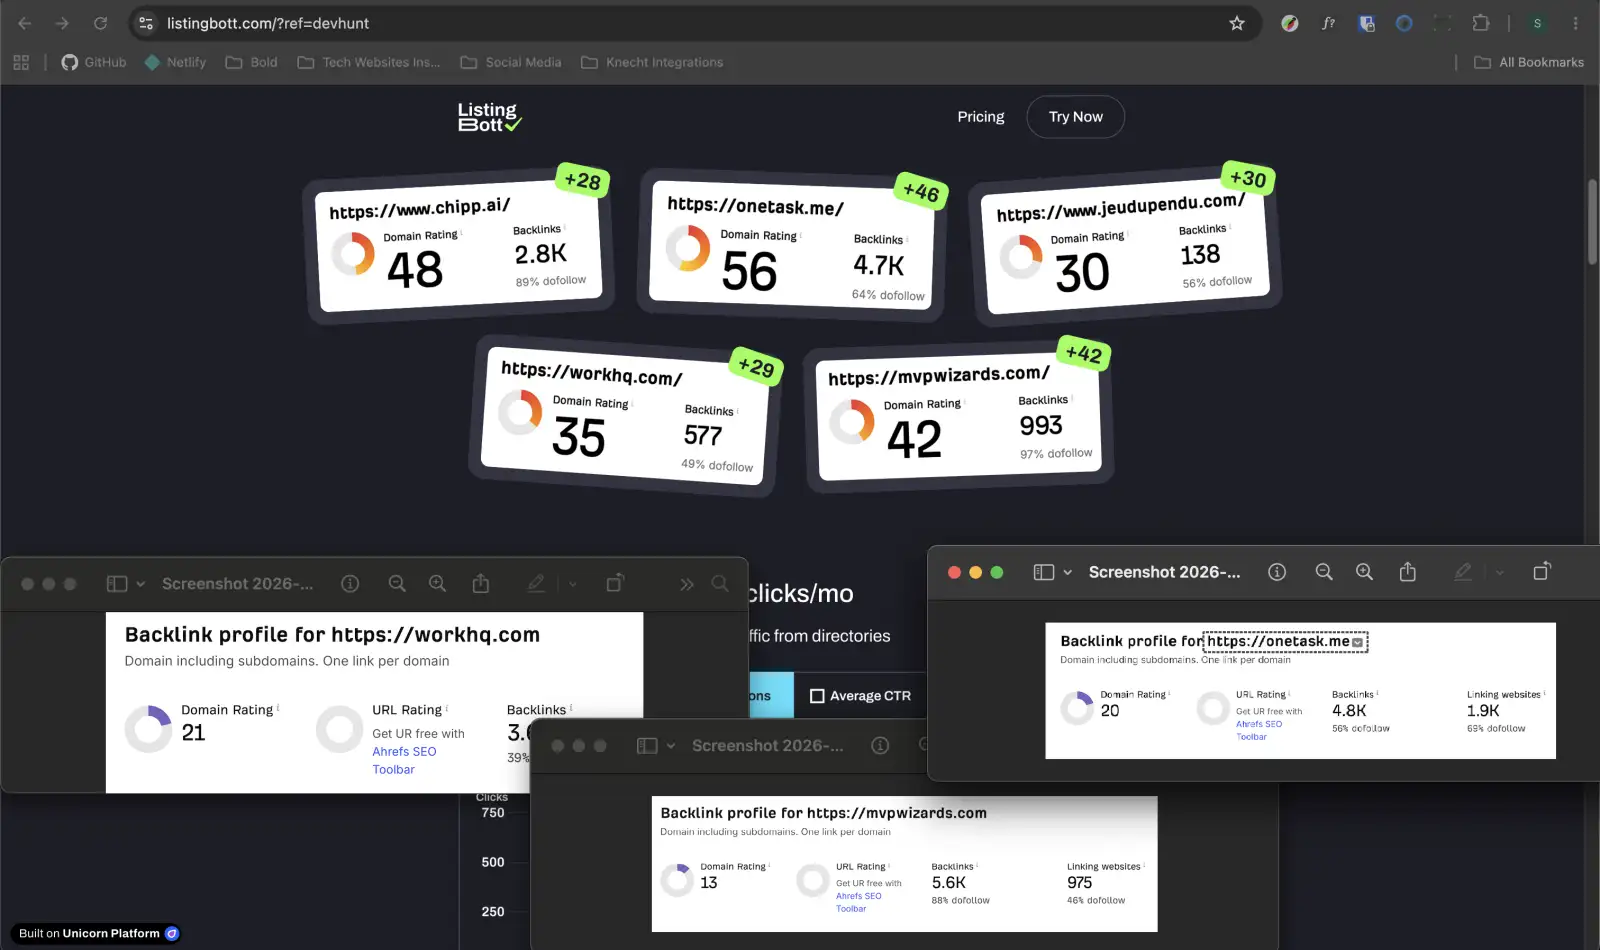Click the browser reload icon
Viewport: 1600px width, 950px height.
[x=100, y=23]
